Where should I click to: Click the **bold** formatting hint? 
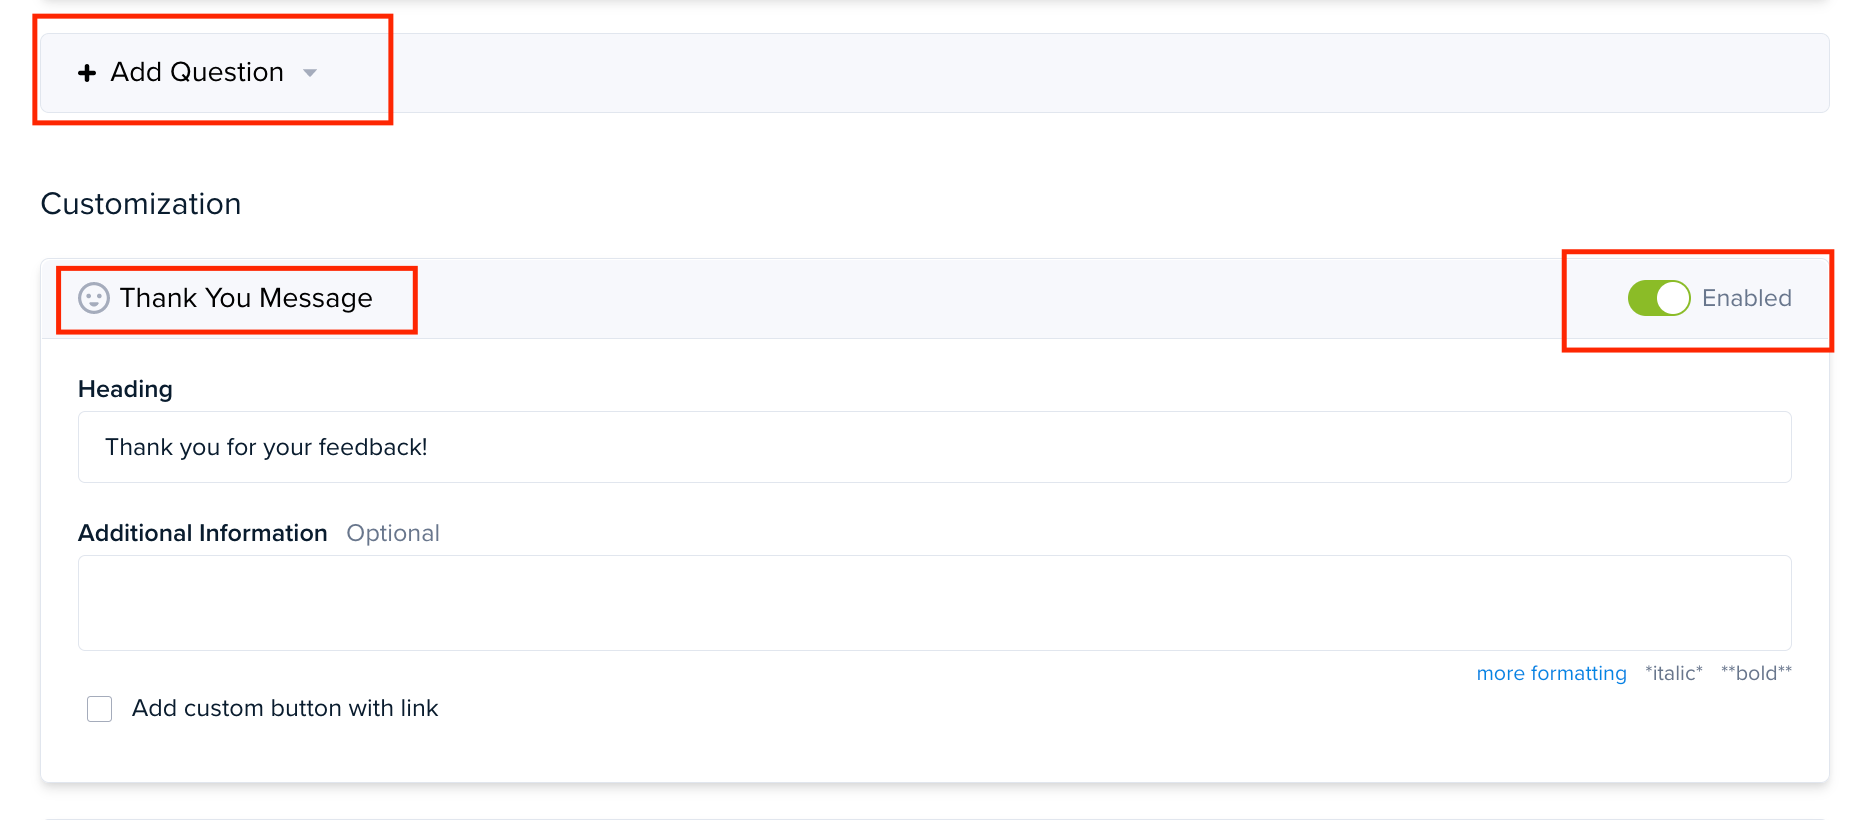click(x=1756, y=673)
